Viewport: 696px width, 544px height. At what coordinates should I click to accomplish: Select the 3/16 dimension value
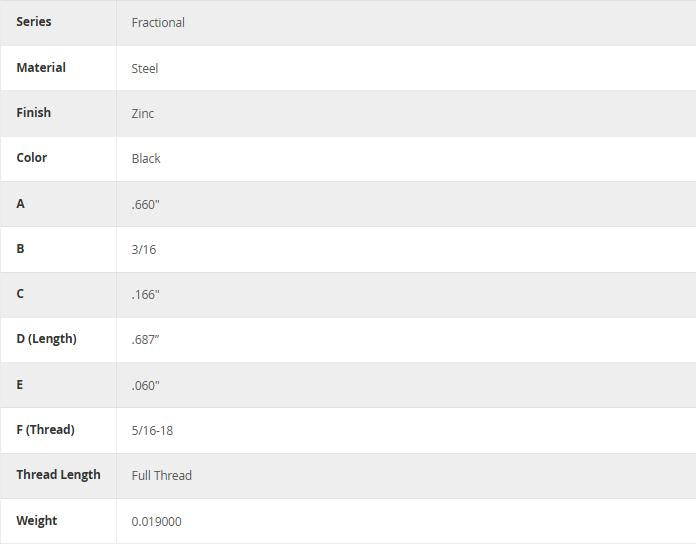pyautogui.click(x=144, y=250)
